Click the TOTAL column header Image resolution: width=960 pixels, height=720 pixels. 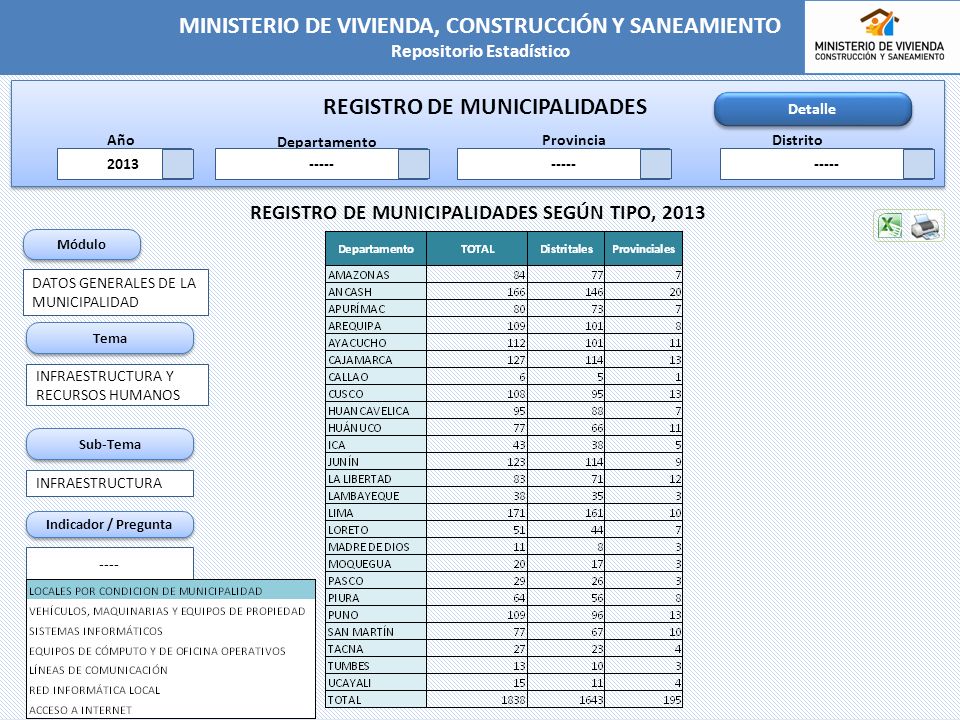tap(477, 249)
